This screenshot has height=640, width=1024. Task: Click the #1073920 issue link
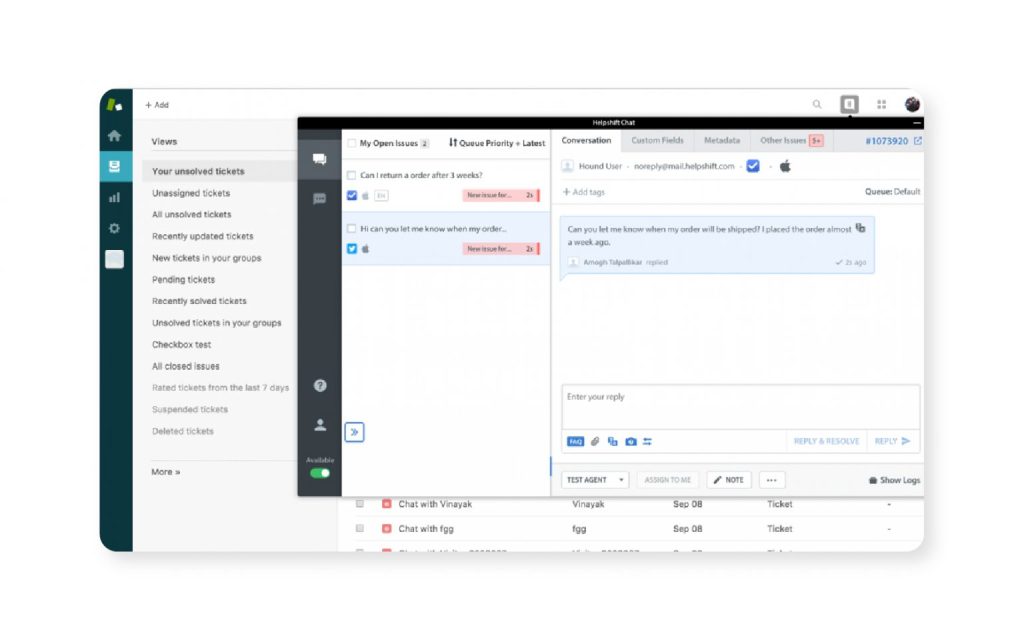pyautogui.click(x=886, y=141)
